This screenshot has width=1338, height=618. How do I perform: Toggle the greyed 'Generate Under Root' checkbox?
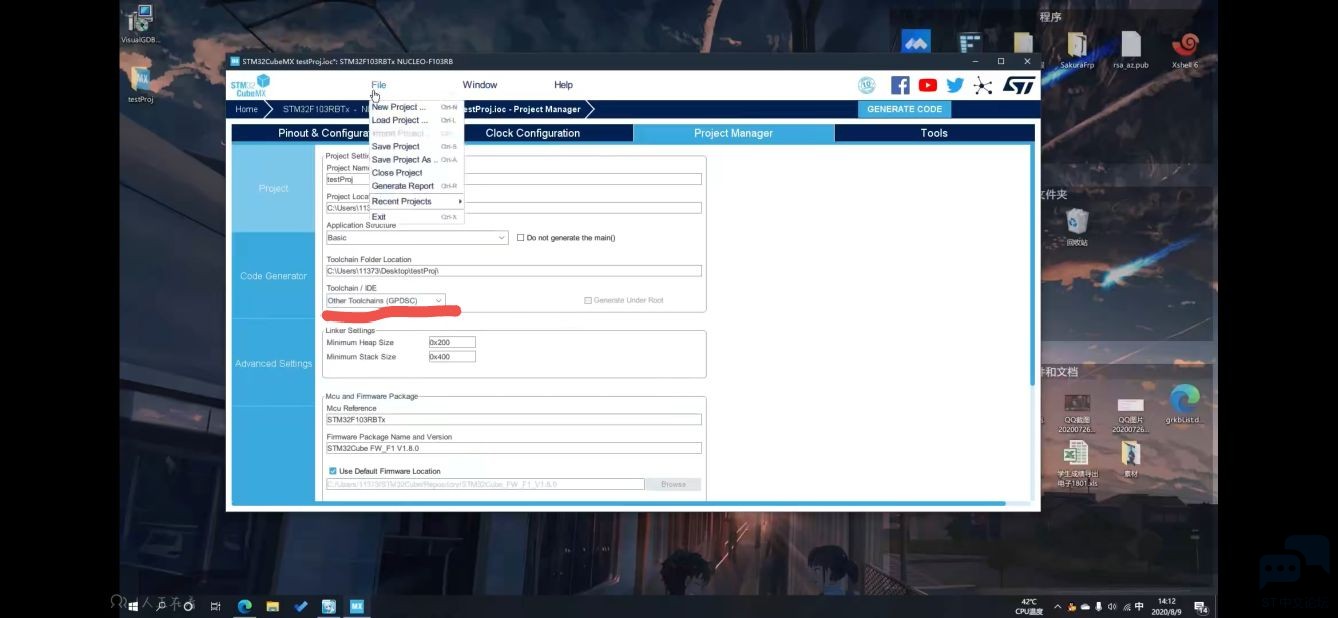(x=588, y=300)
